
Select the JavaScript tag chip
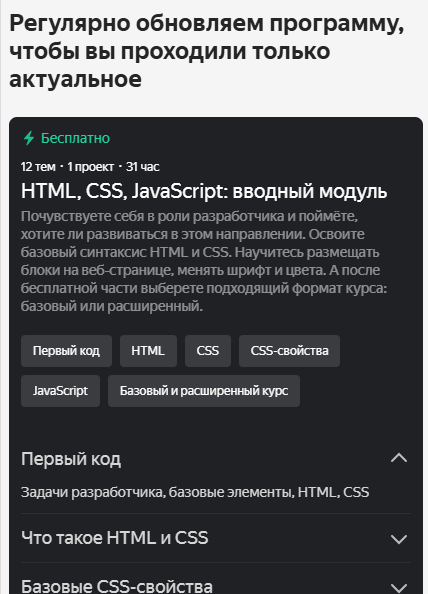click(x=60, y=391)
